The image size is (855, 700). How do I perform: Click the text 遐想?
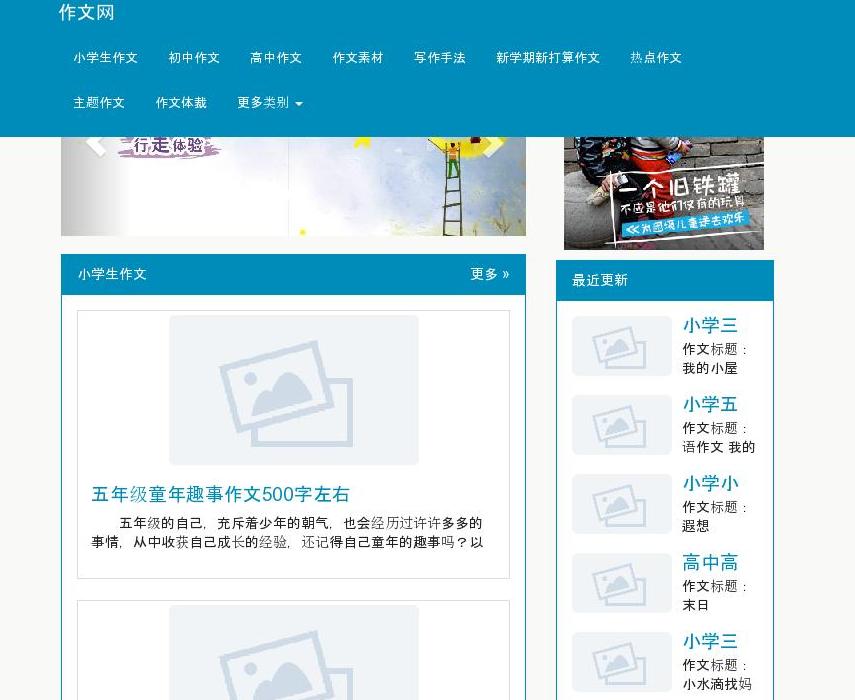[x=696, y=527]
